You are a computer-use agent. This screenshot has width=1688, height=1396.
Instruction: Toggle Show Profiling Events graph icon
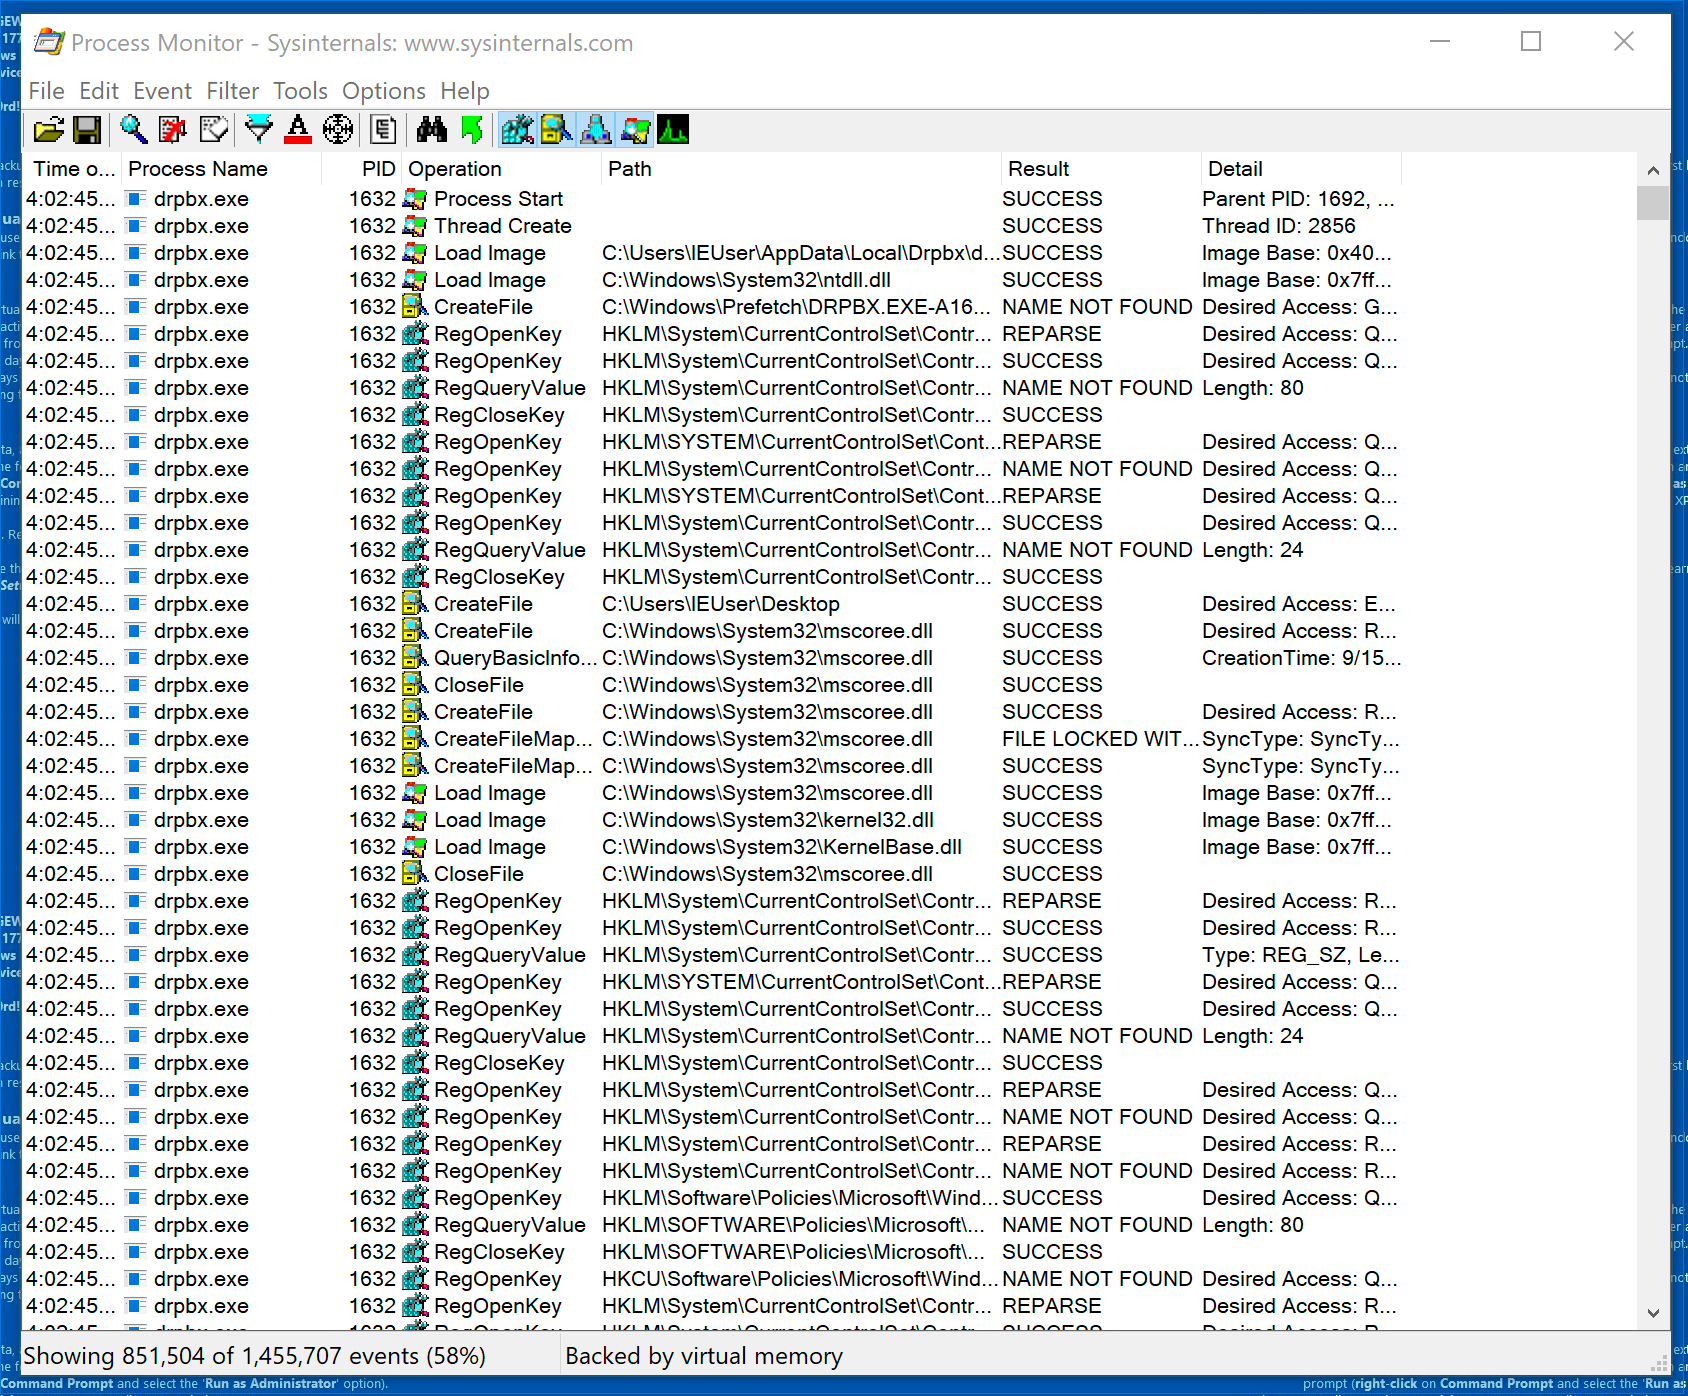673,130
